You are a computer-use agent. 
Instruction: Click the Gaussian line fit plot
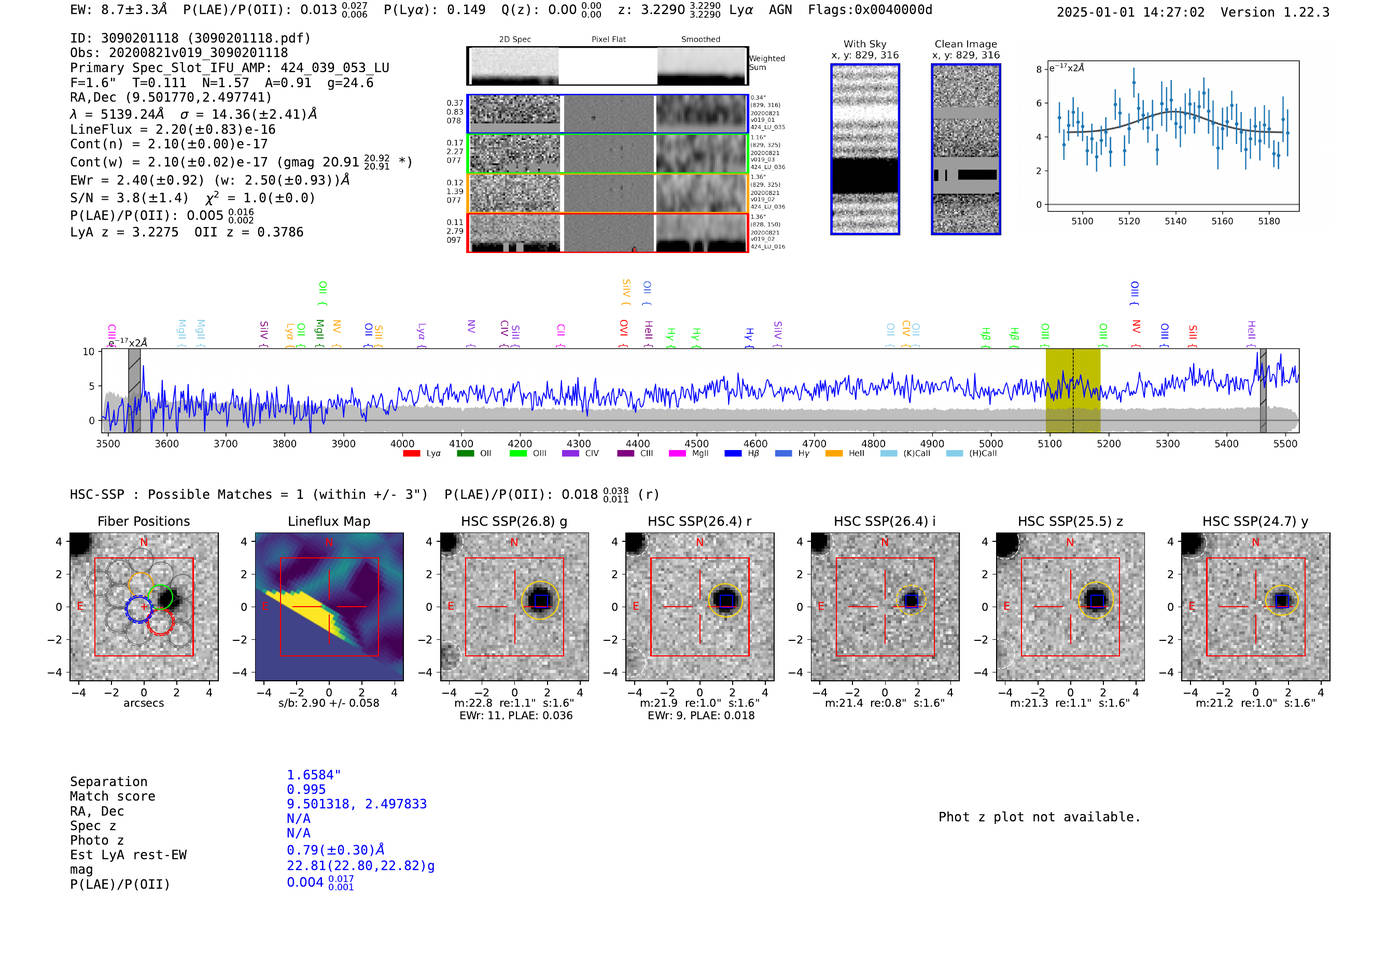pyautogui.click(x=1174, y=135)
